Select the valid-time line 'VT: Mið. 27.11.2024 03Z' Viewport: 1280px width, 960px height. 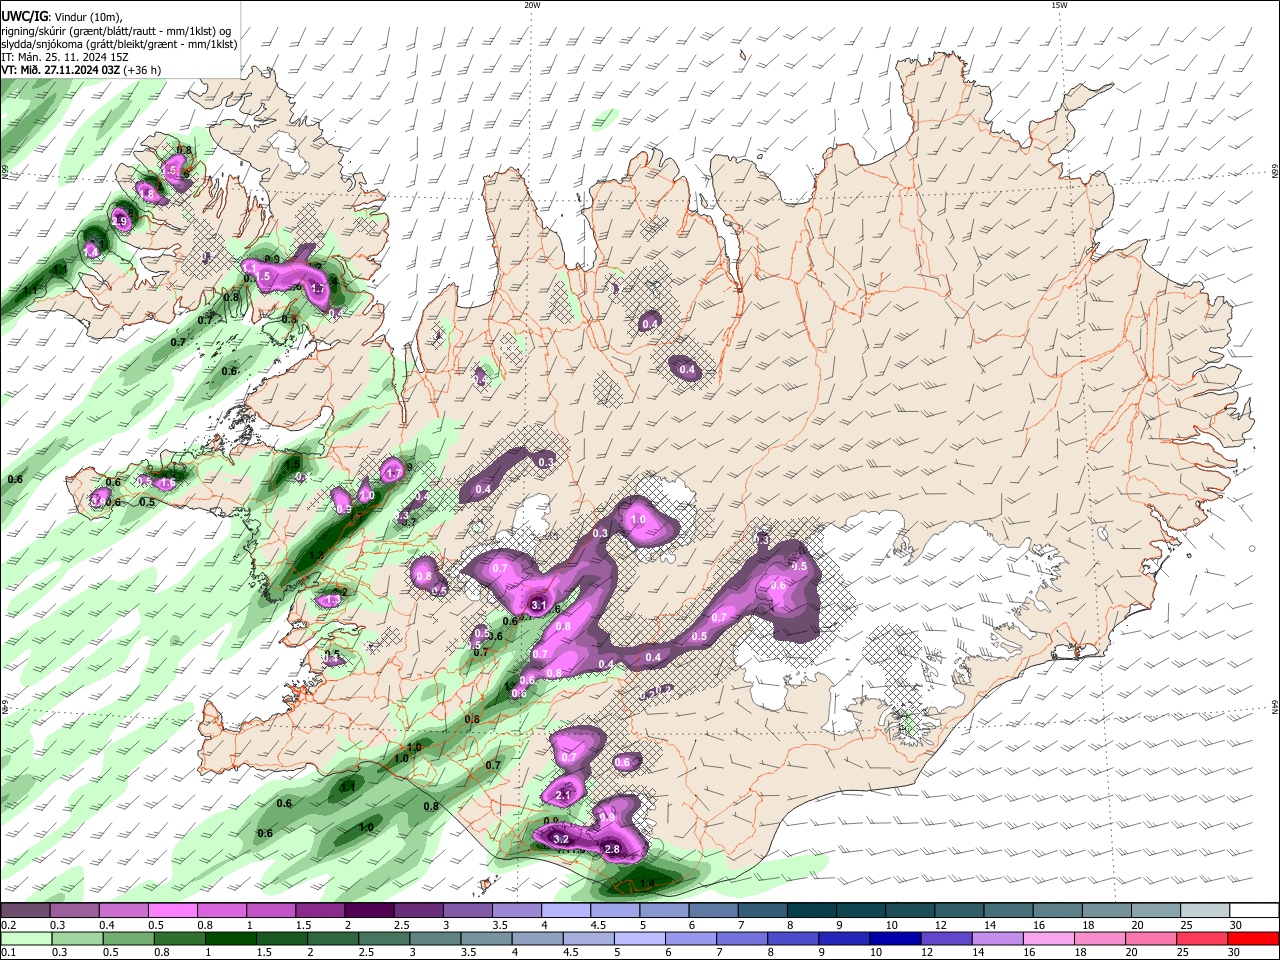[61, 70]
